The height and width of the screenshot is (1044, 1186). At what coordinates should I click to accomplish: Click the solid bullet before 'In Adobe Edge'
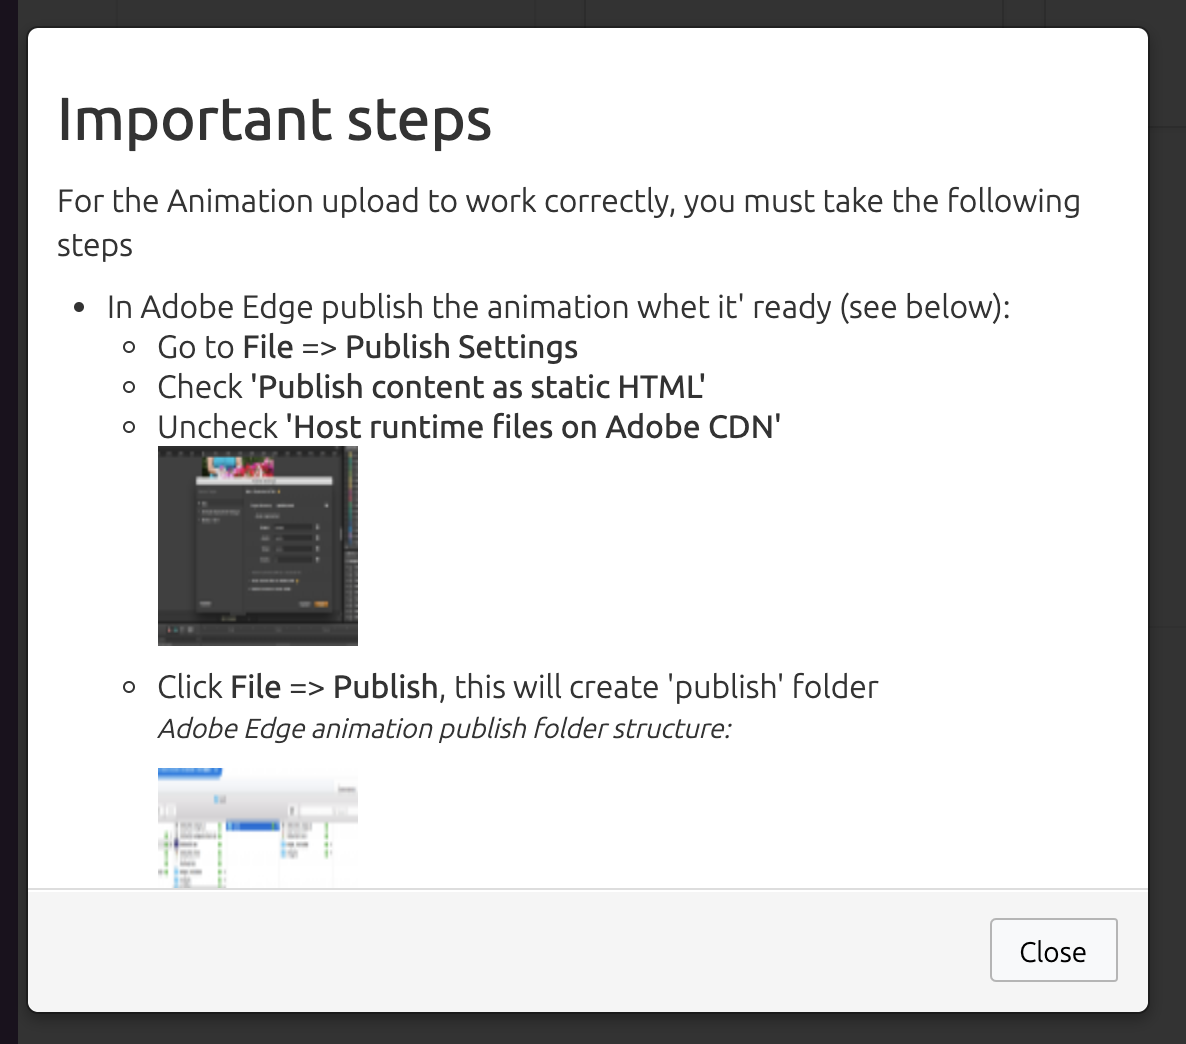79,308
